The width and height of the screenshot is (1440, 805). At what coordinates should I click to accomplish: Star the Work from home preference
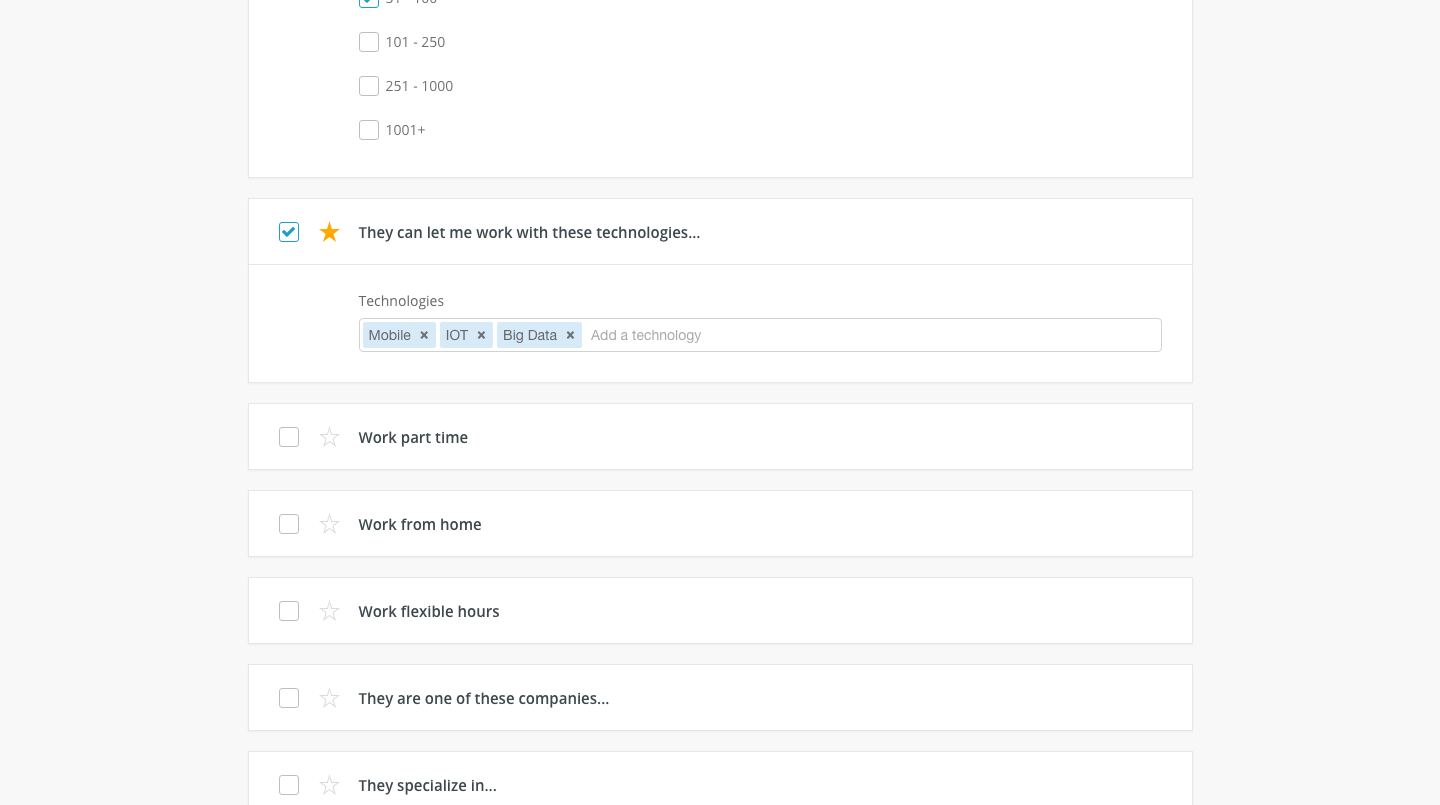coord(329,524)
